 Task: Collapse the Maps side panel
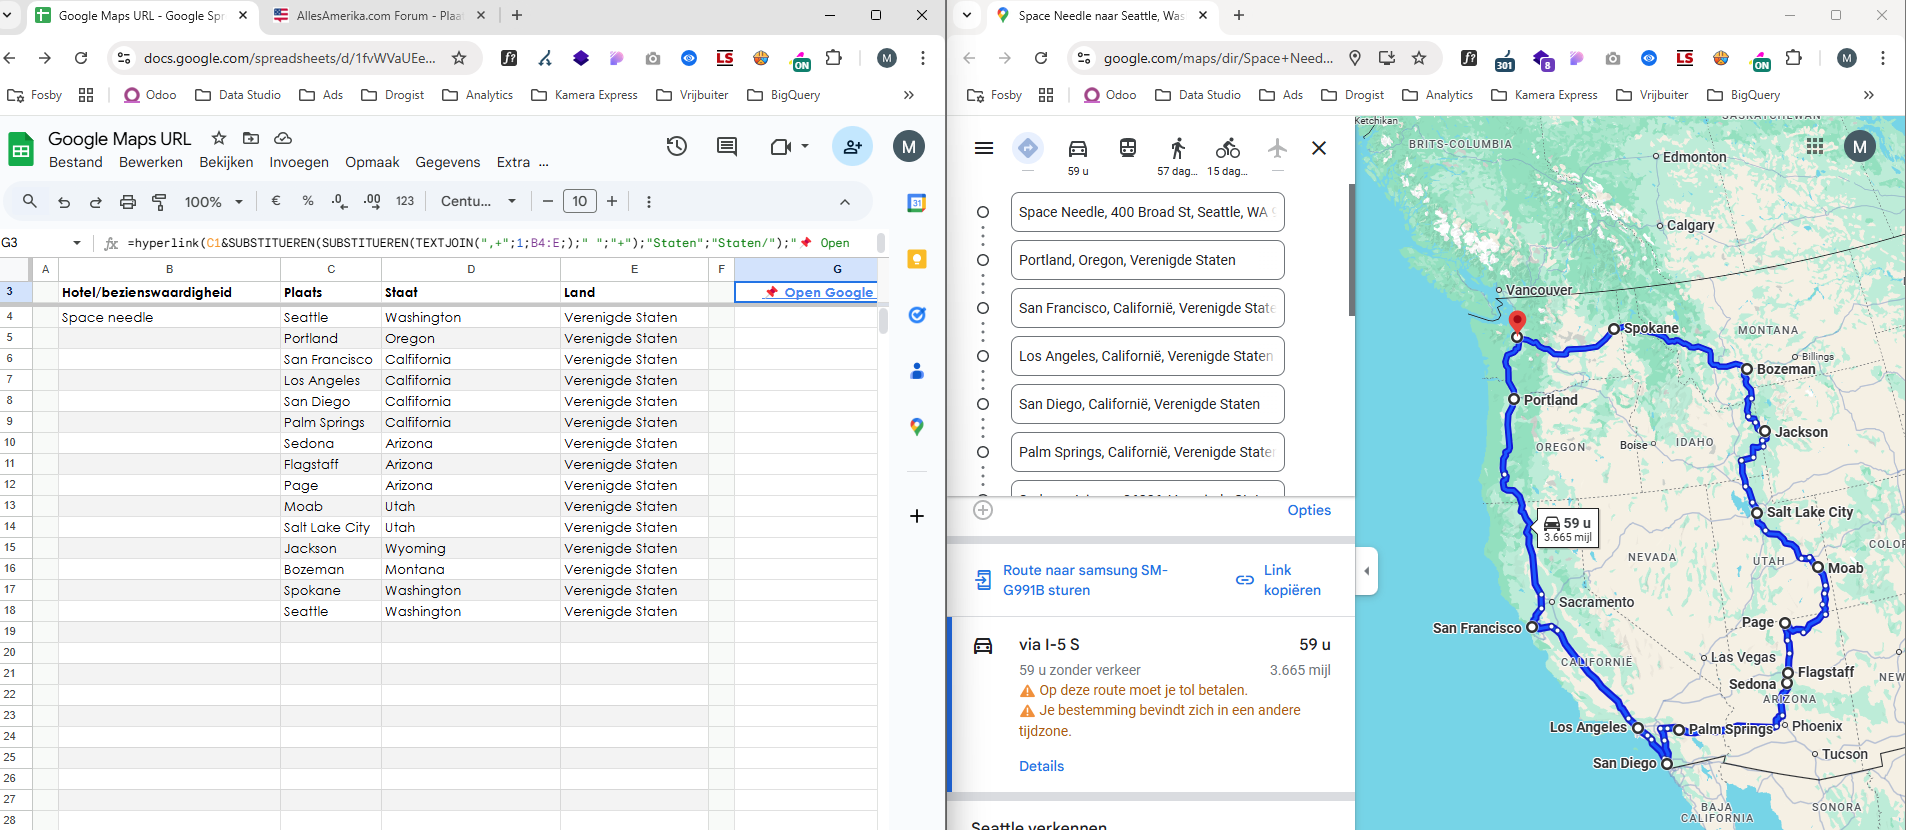1367,571
